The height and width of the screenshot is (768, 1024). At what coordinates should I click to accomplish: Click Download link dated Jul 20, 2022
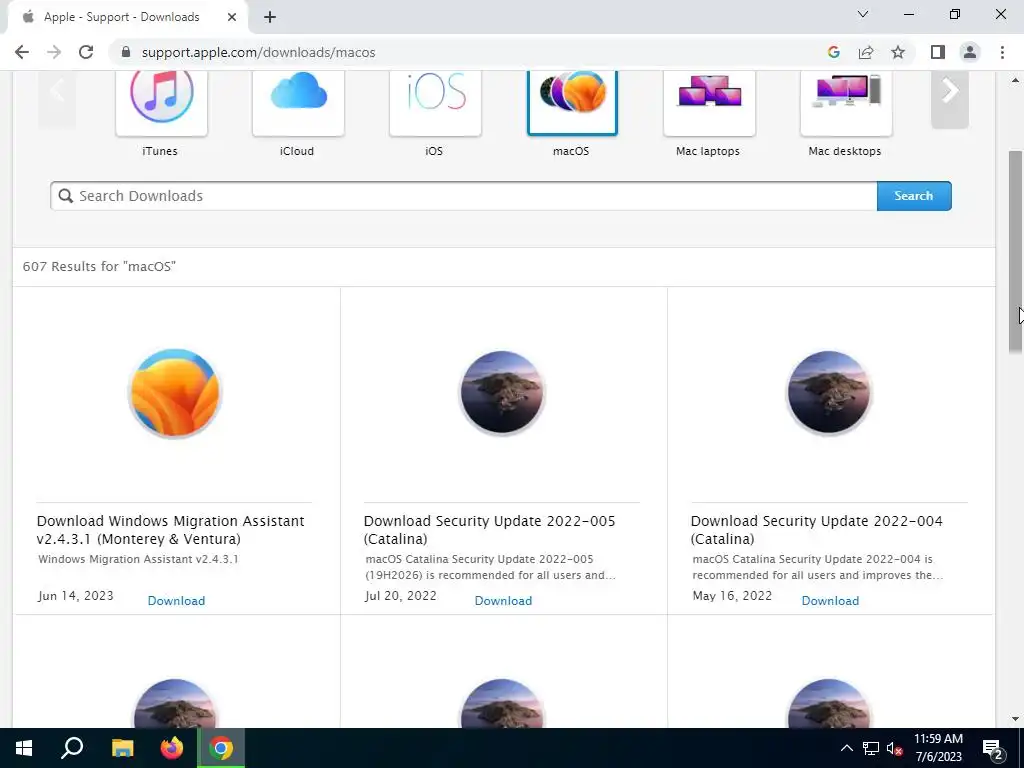(504, 601)
